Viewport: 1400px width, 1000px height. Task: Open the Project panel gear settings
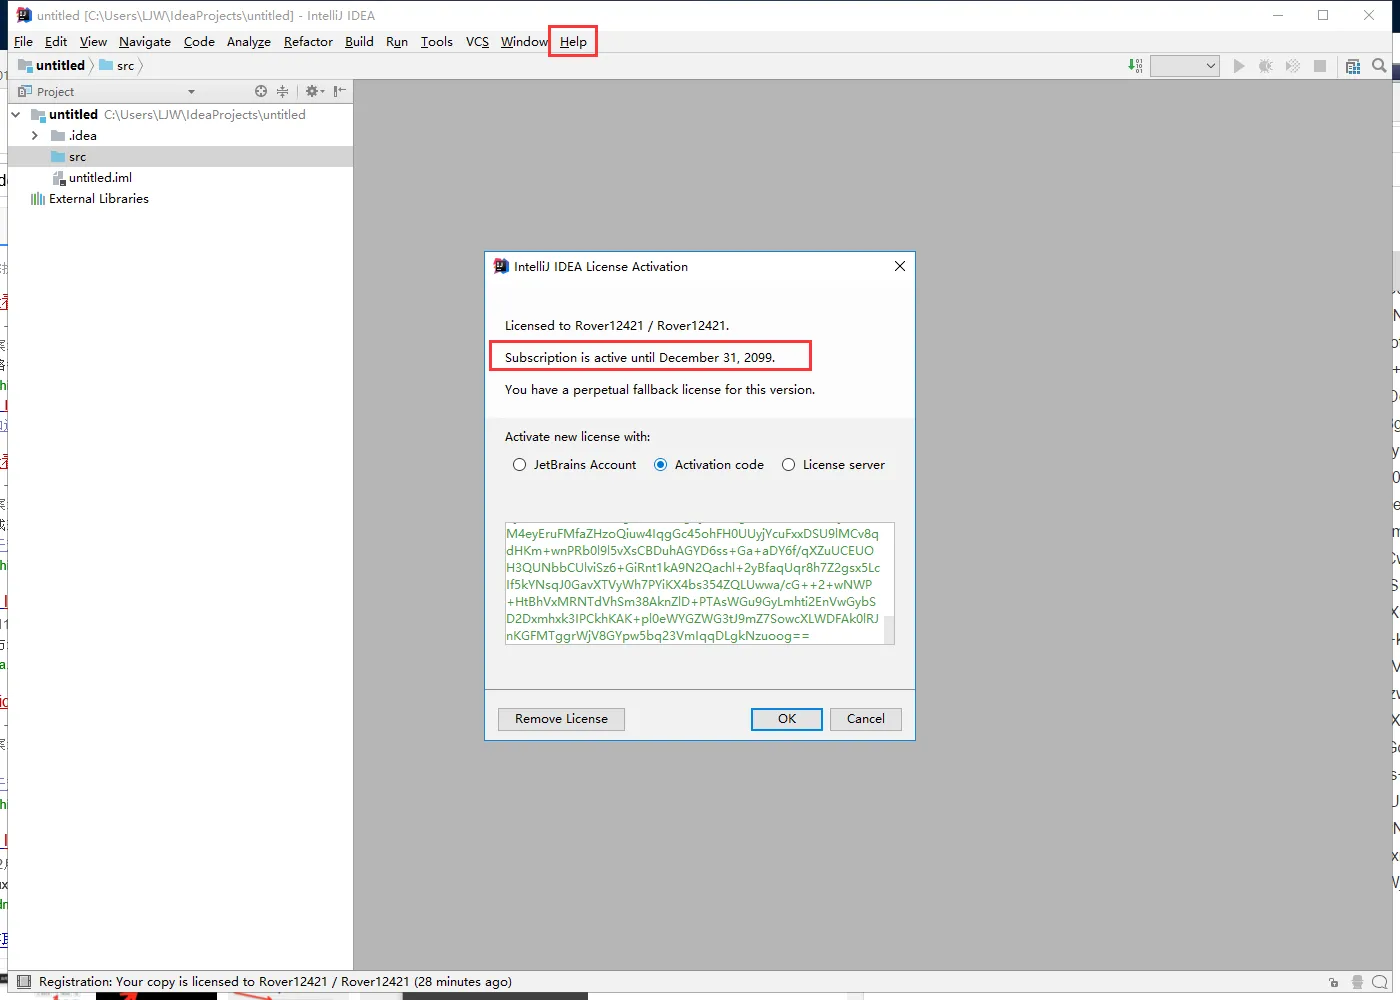pos(314,91)
